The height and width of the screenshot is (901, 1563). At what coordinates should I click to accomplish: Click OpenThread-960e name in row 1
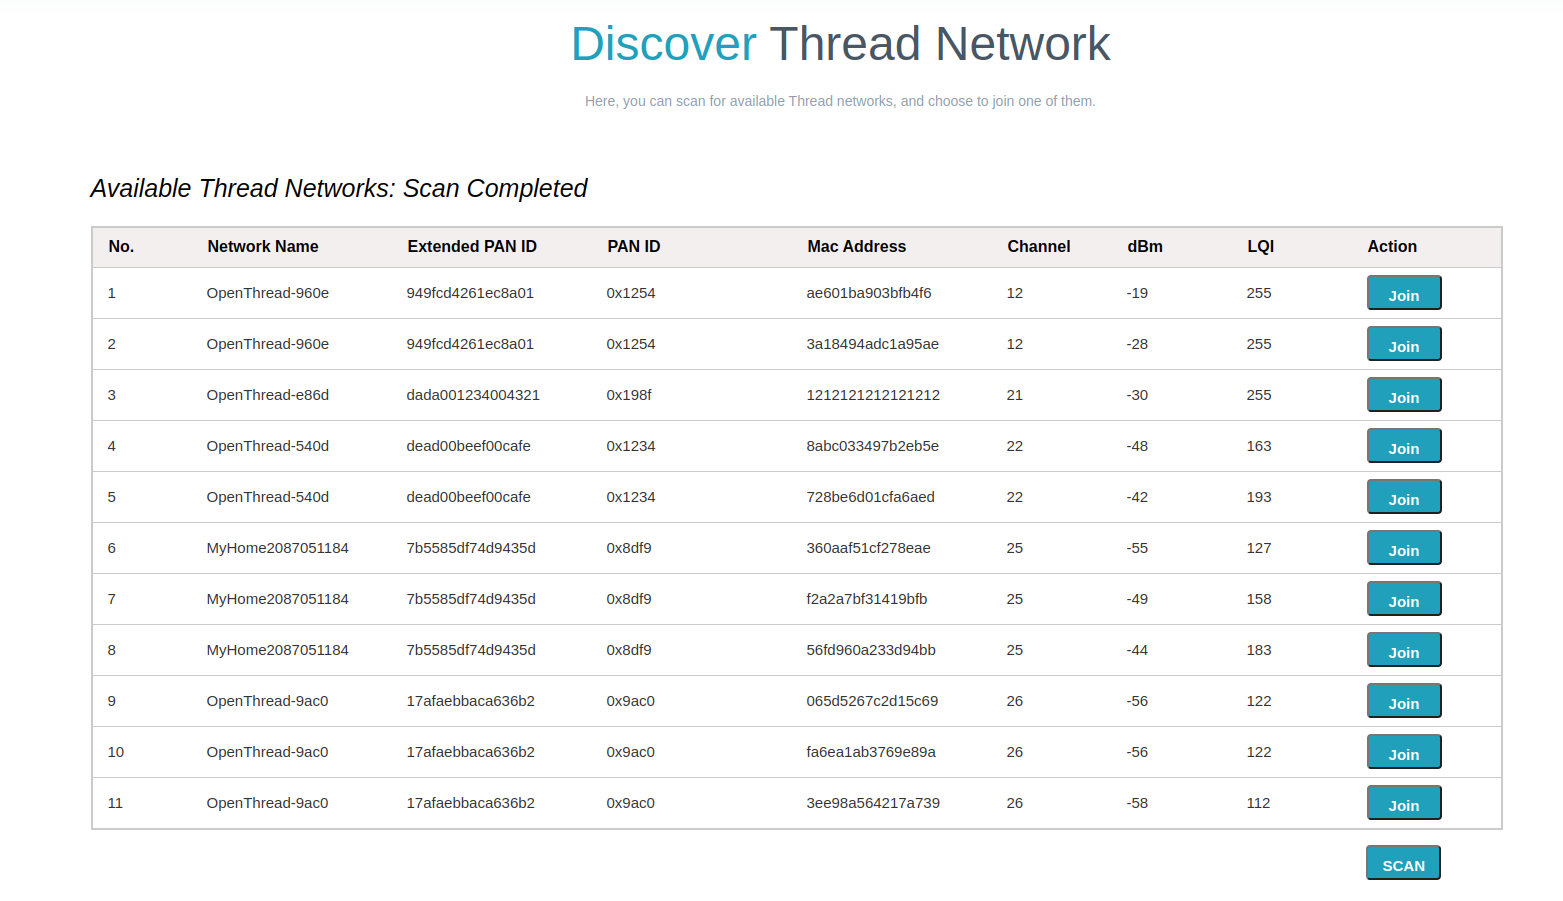268,293
